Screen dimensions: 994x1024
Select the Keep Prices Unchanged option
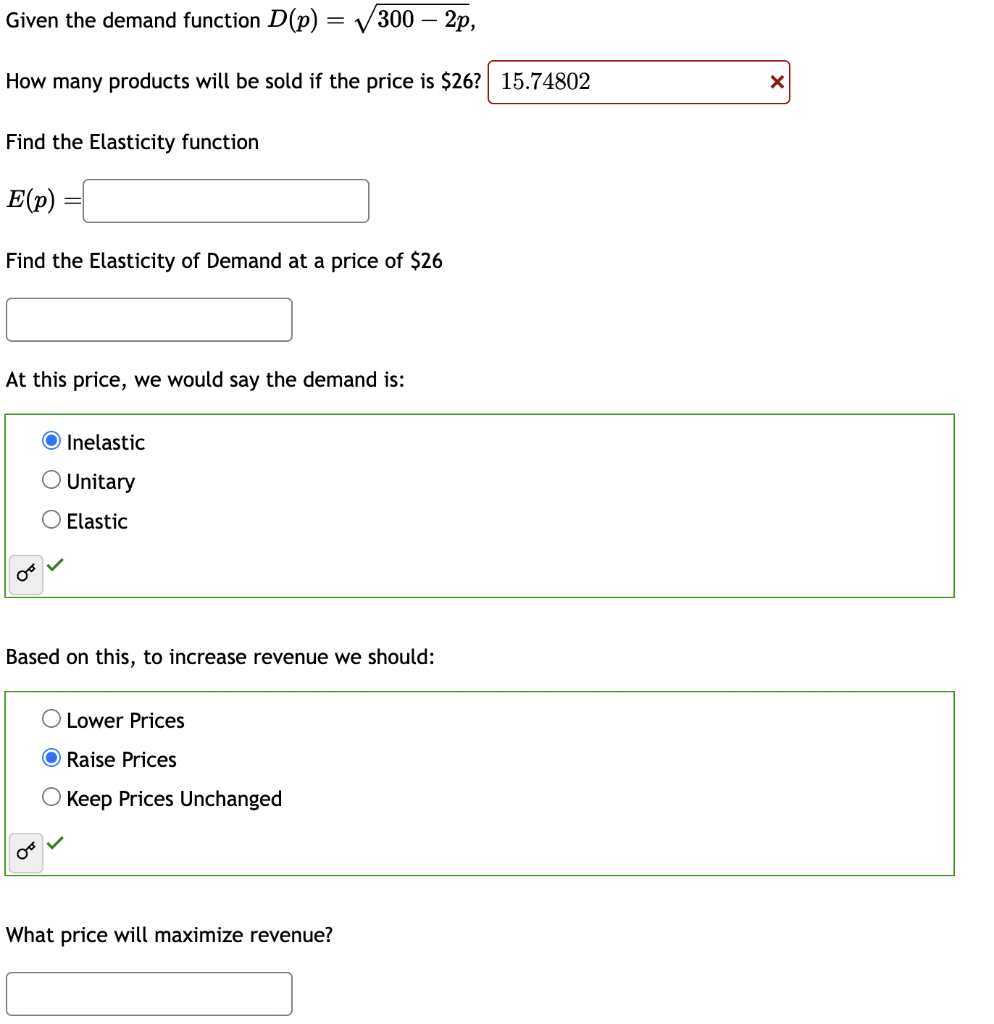pyautogui.click(x=51, y=797)
